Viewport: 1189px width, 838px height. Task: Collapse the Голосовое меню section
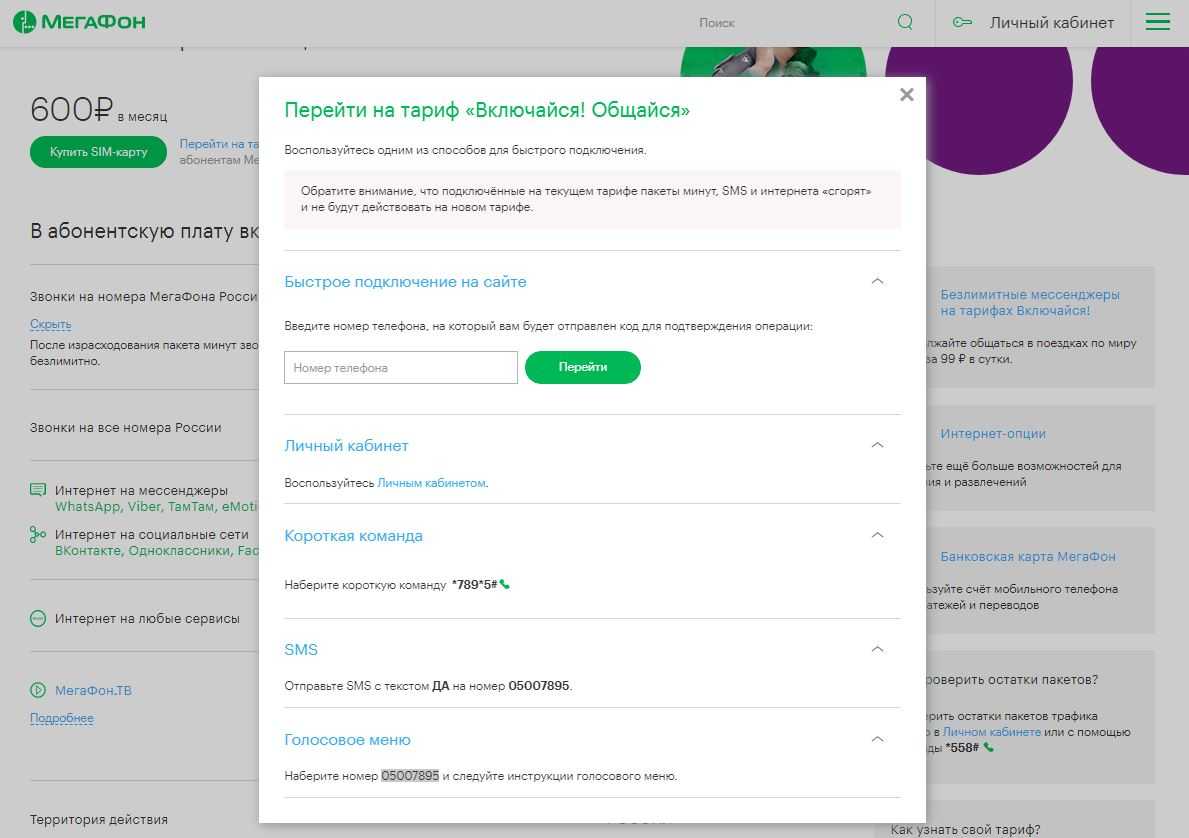877,739
